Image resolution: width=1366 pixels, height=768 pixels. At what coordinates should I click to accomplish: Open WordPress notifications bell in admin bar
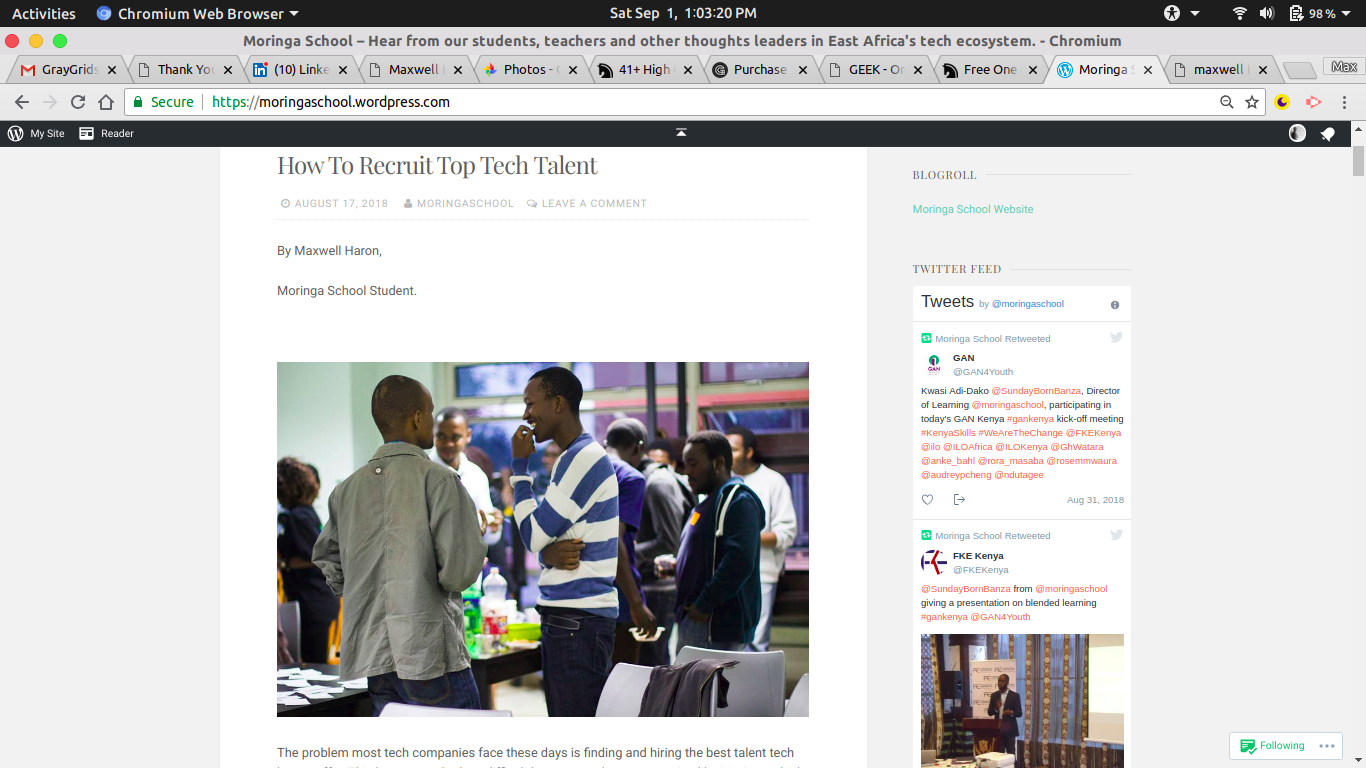click(x=1328, y=133)
